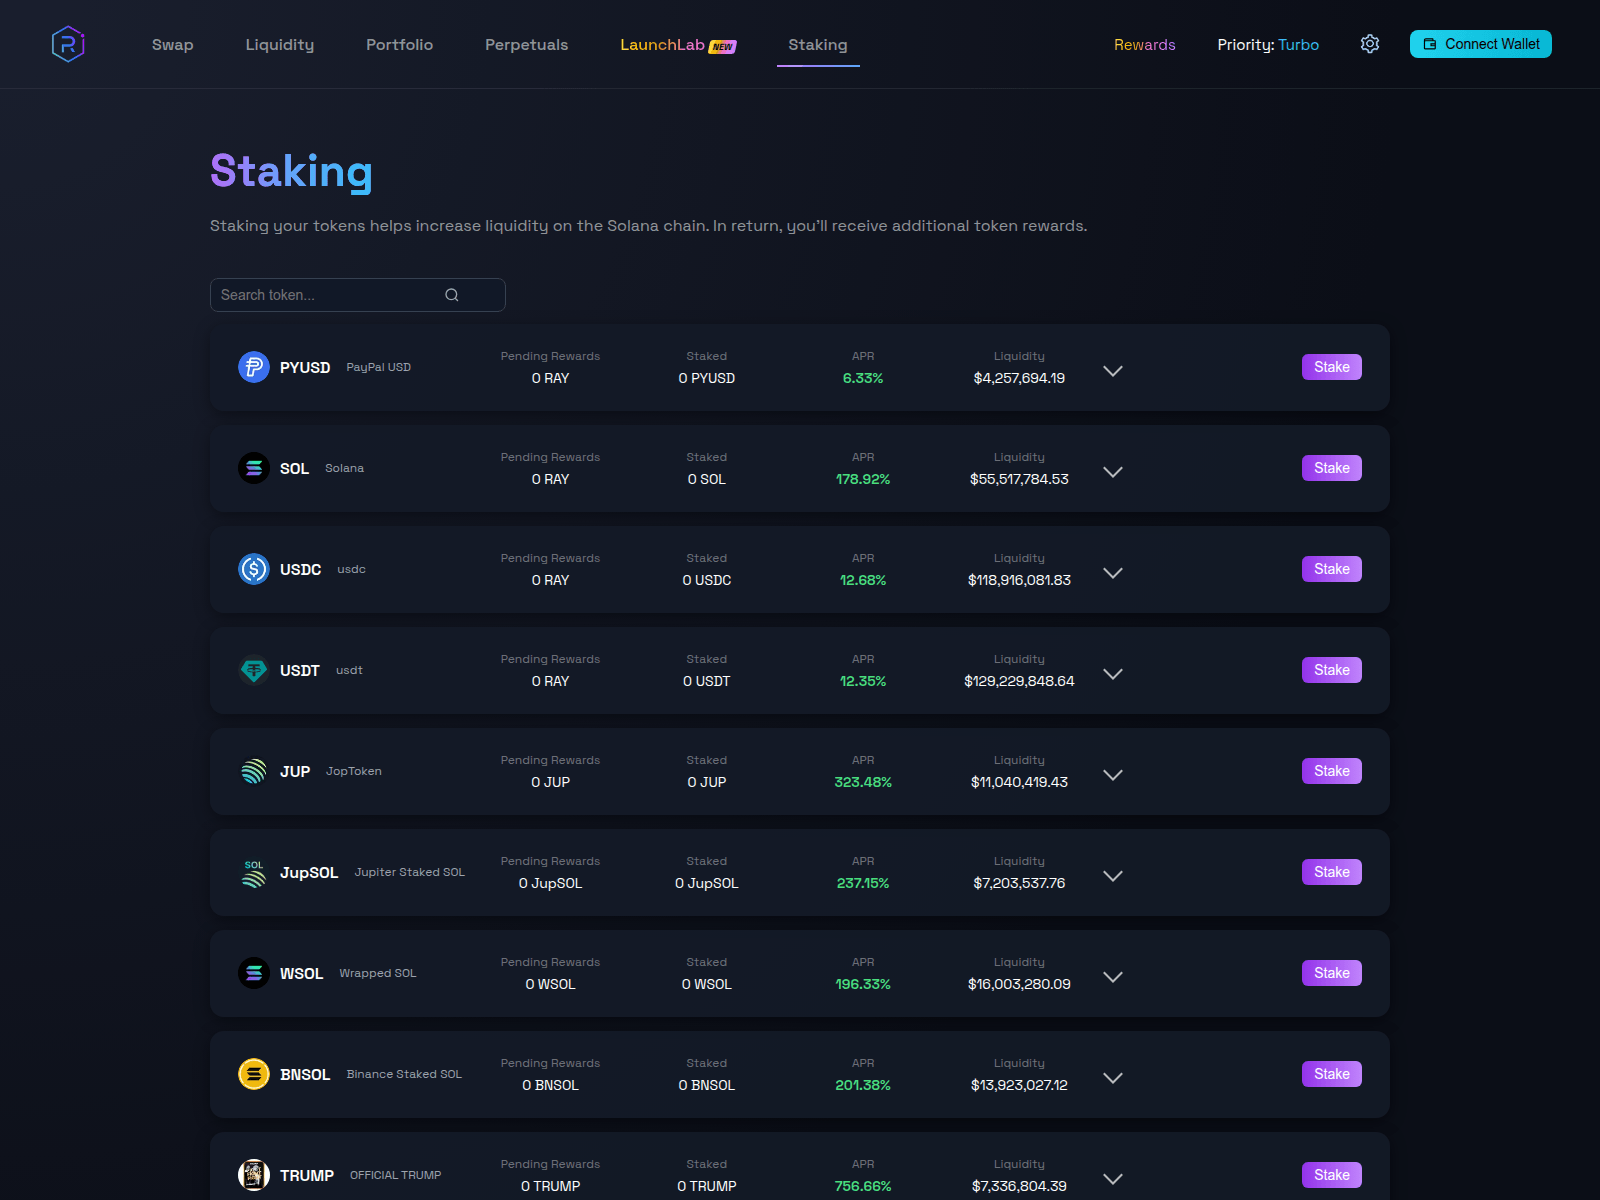Click Stake in the WSOL row
The width and height of the screenshot is (1600, 1200).
click(x=1332, y=973)
